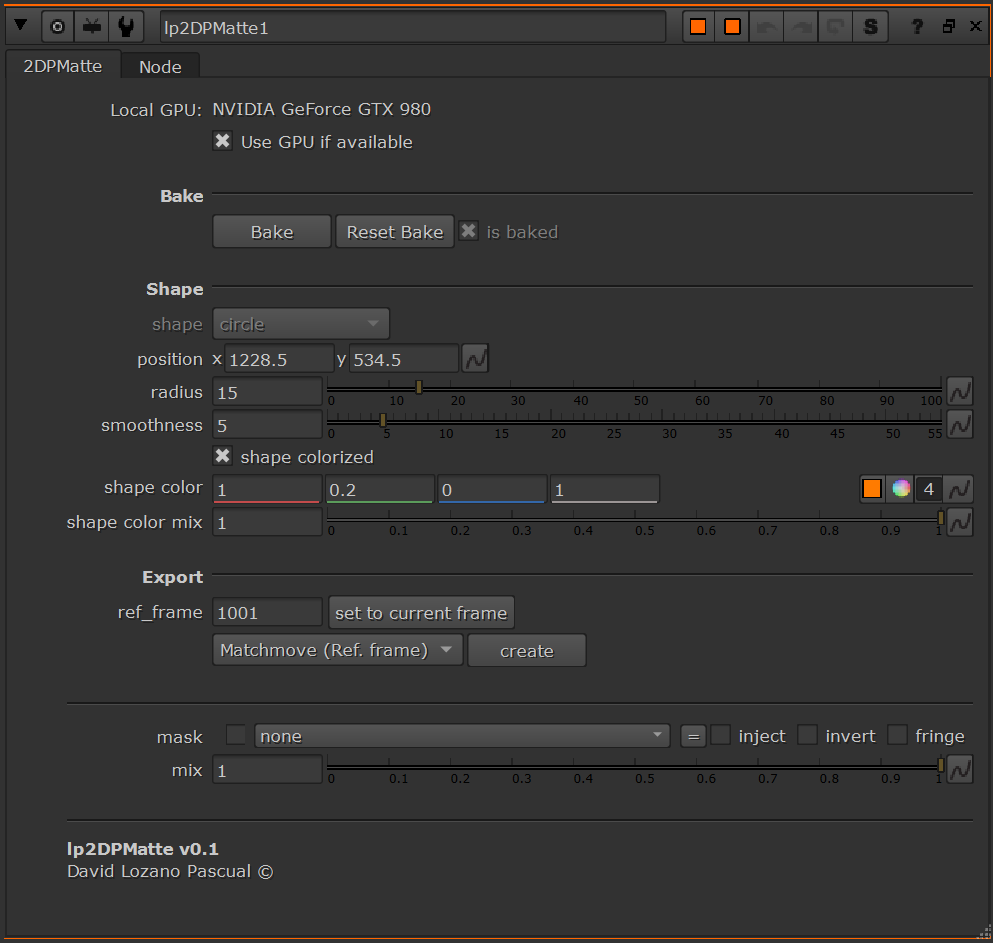Float the panel using the float window icon

(x=949, y=27)
